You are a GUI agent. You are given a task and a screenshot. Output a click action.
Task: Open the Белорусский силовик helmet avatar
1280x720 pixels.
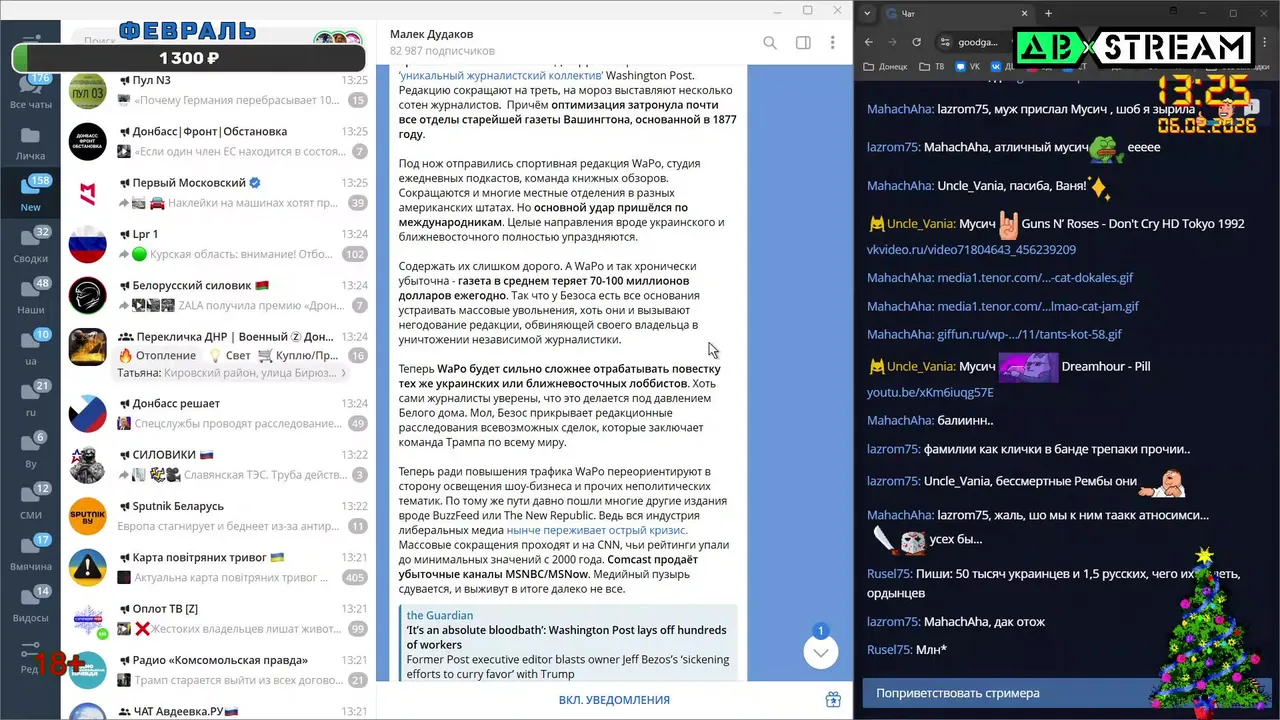pyautogui.click(x=87, y=295)
